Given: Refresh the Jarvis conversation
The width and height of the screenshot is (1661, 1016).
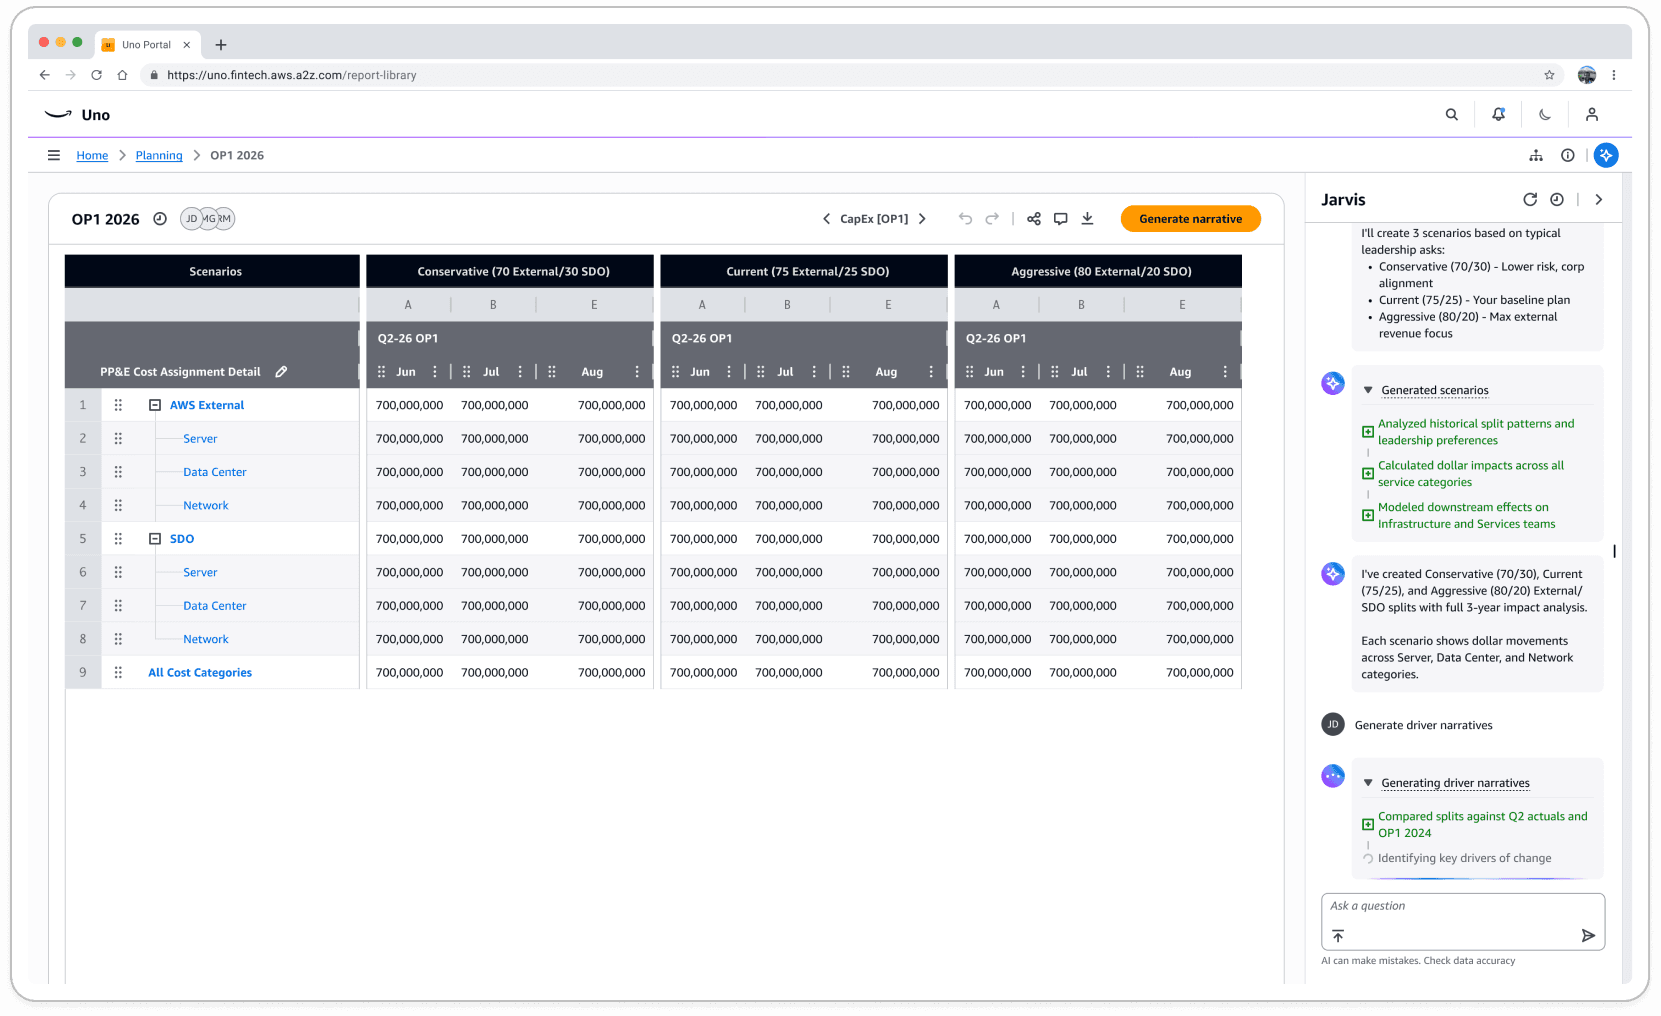Looking at the screenshot, I should tap(1530, 199).
